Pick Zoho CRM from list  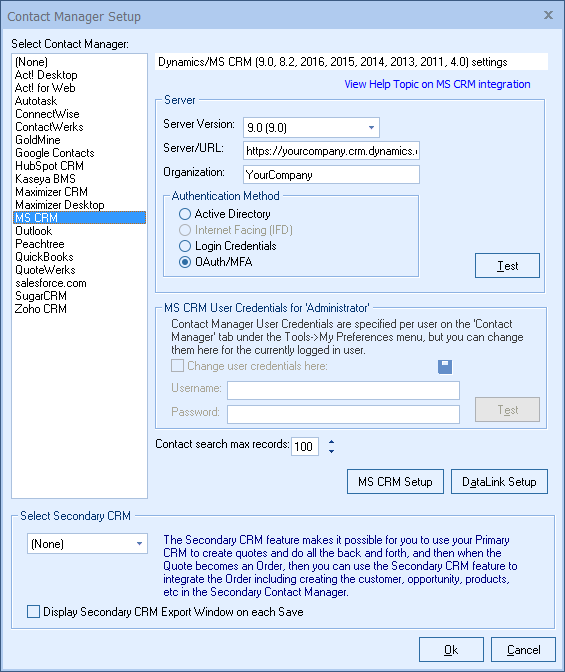(79, 309)
